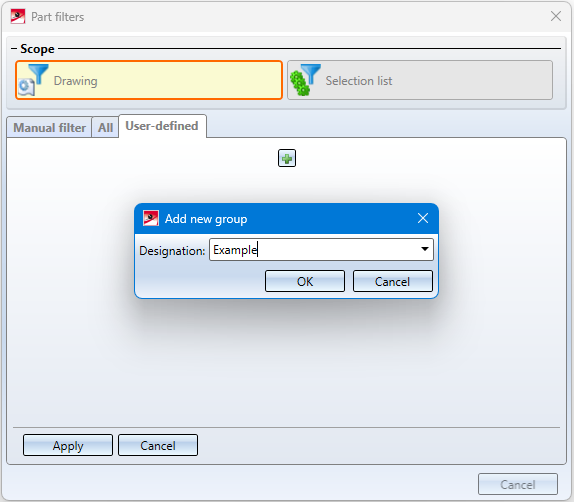574x502 pixels.
Task: Expand the Designation dropdown arrow
Action: (x=425, y=249)
